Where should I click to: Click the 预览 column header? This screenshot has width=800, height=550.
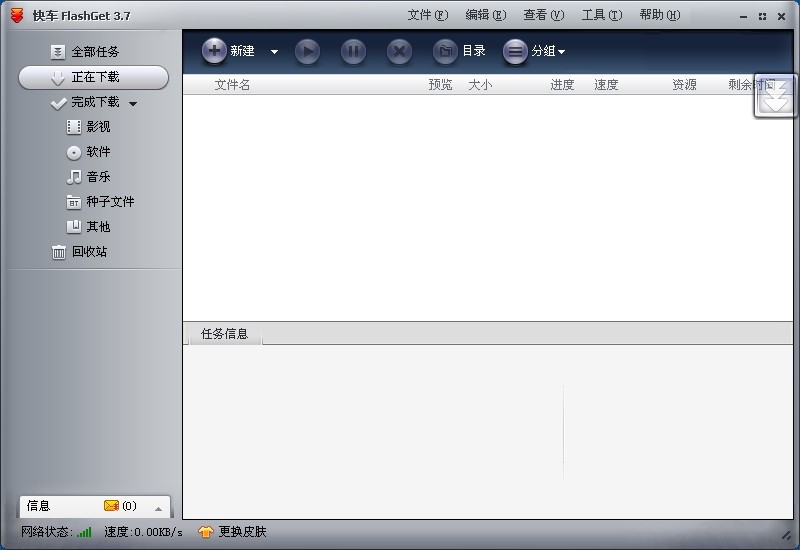point(440,85)
